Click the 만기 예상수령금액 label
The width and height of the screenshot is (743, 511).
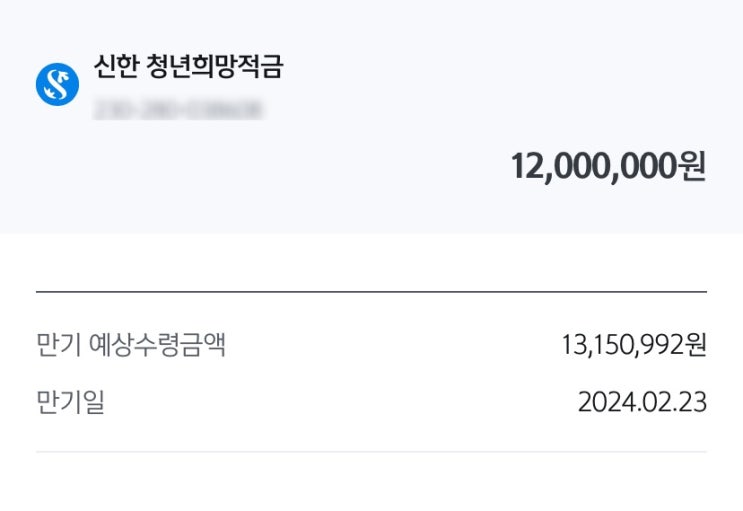click(130, 345)
